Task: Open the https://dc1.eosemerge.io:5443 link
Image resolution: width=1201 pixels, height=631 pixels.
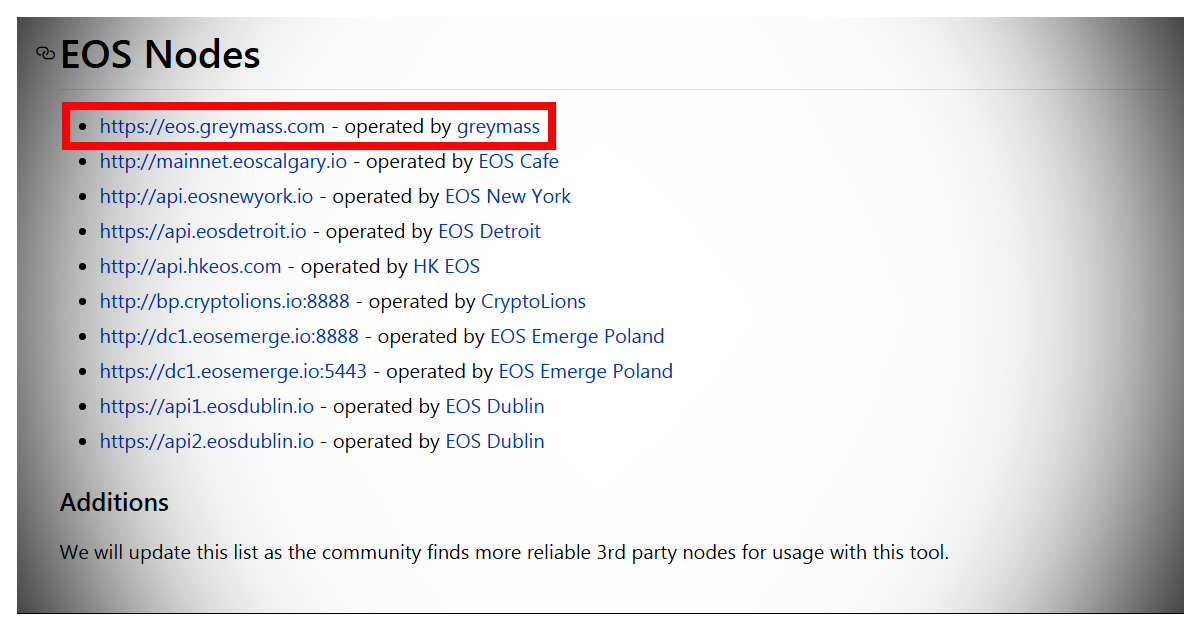Action: click(233, 372)
